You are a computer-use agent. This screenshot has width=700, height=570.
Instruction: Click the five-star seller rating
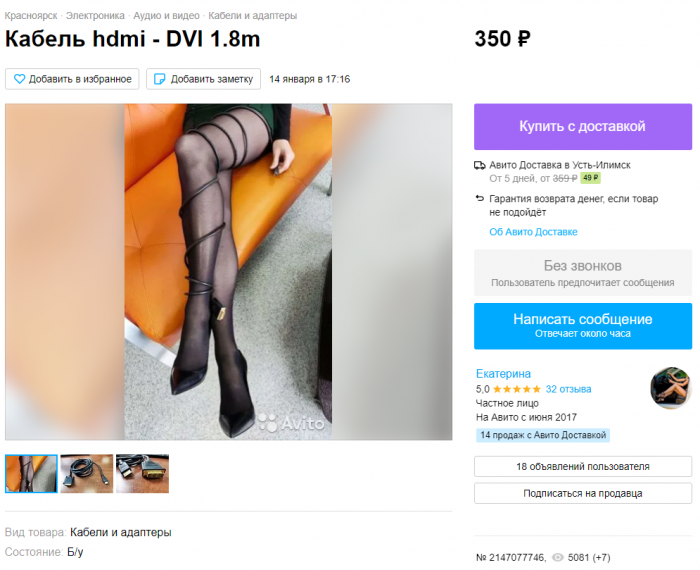click(517, 389)
